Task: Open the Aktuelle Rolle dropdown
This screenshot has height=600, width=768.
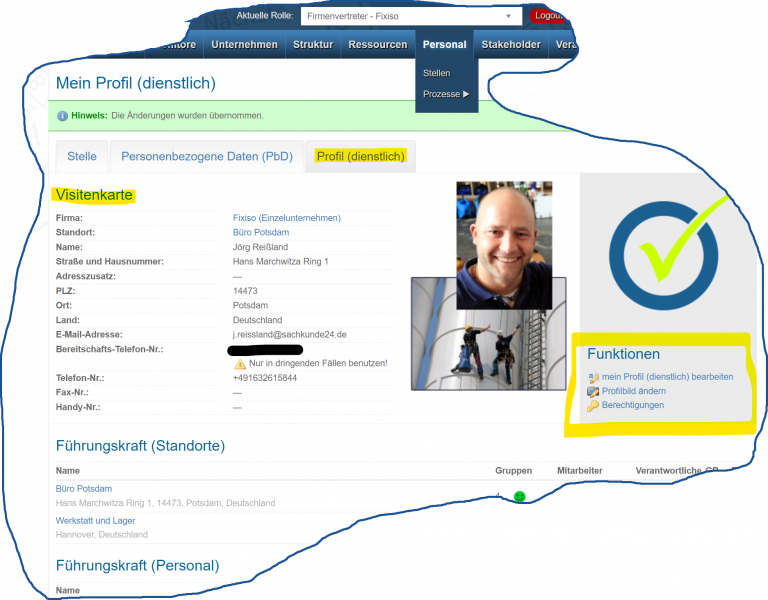Action: point(410,16)
